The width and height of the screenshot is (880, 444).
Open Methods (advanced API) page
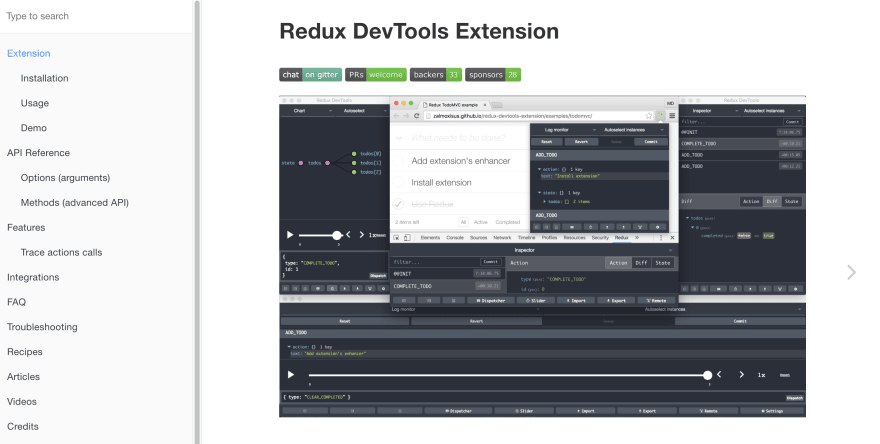[x=75, y=203]
